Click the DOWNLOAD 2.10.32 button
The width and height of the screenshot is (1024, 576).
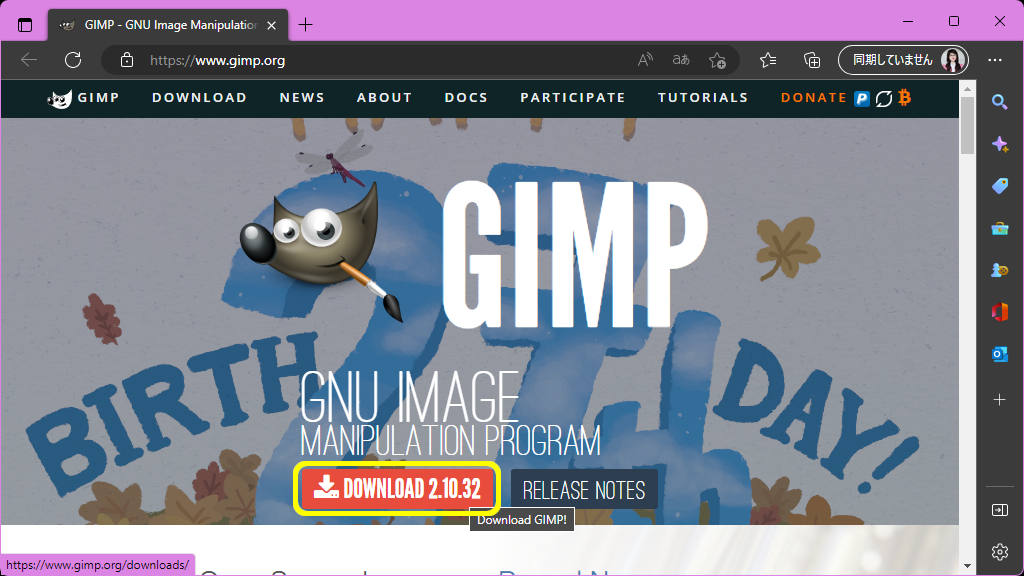tap(396, 489)
